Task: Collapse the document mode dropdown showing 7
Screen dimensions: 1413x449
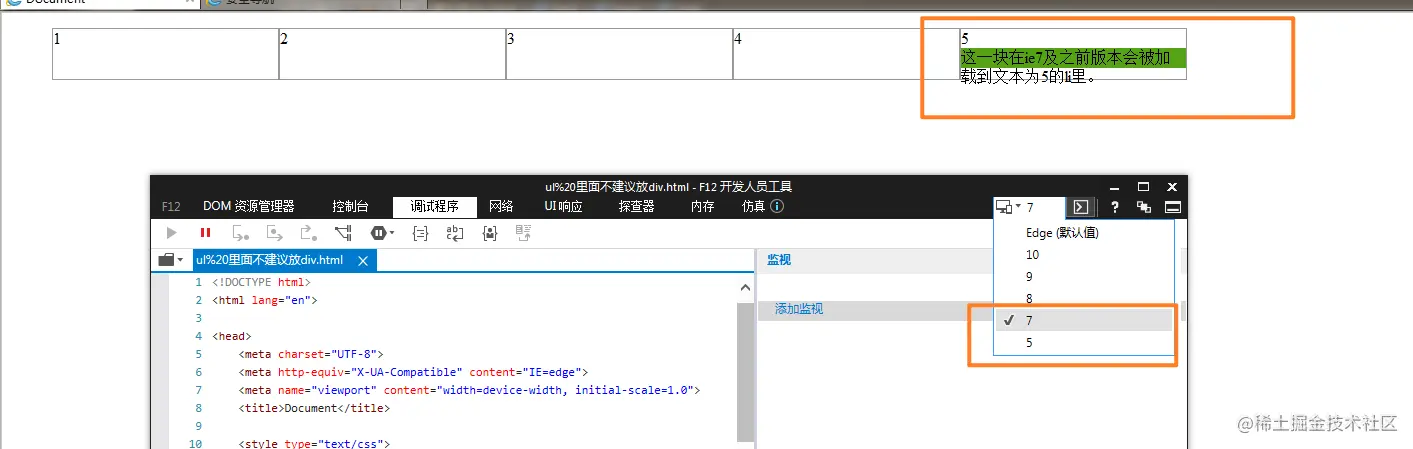Action: 1029,208
